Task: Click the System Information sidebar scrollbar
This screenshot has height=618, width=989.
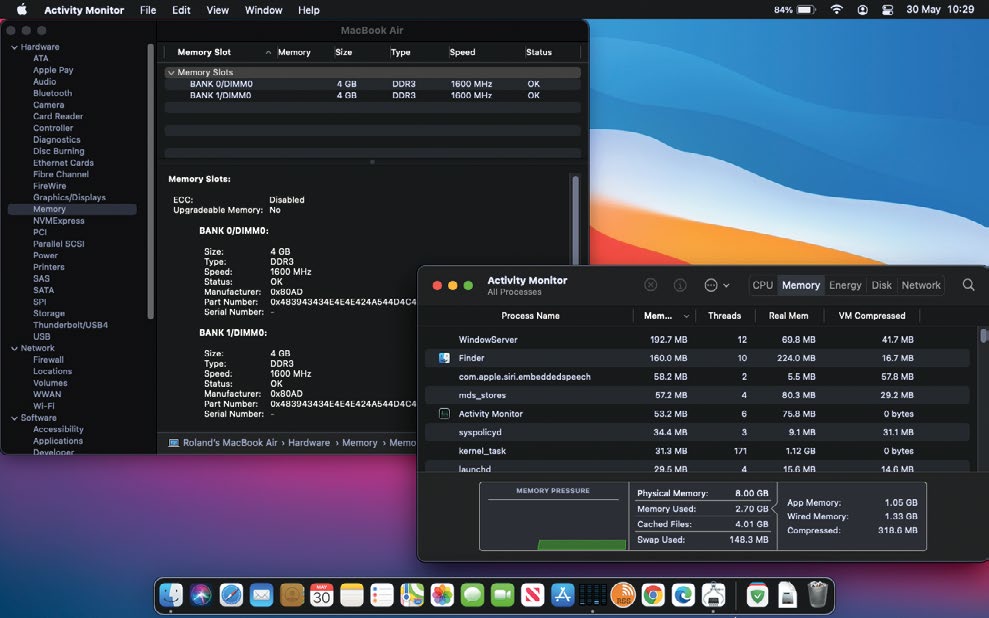Action: pyautogui.click(x=150, y=182)
